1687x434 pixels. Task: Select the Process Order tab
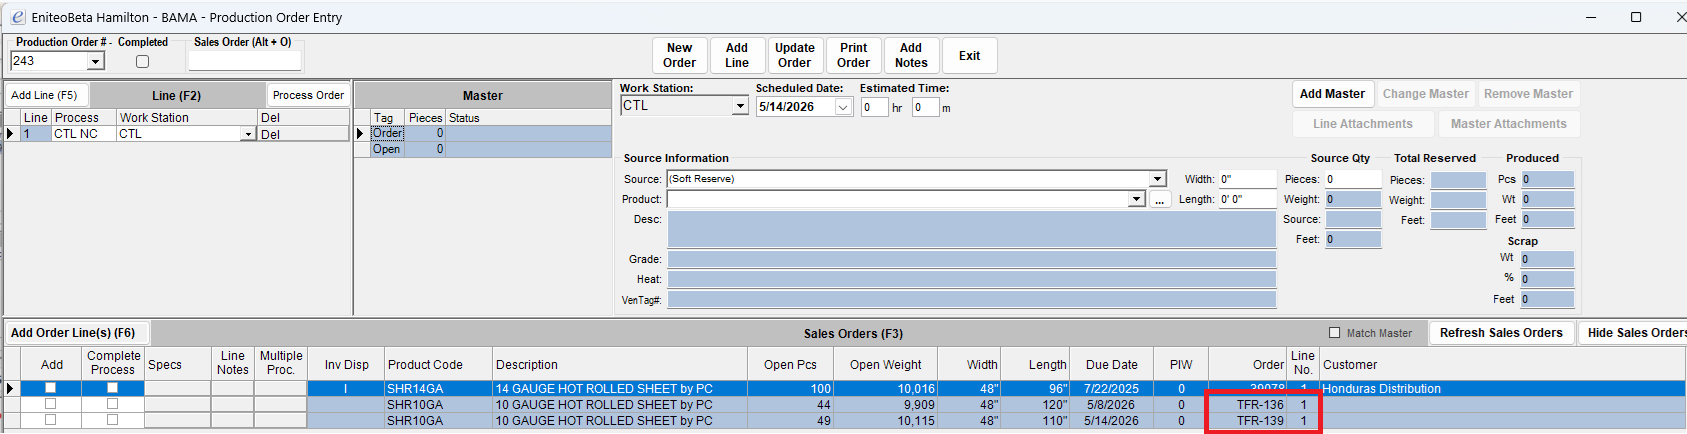308,95
